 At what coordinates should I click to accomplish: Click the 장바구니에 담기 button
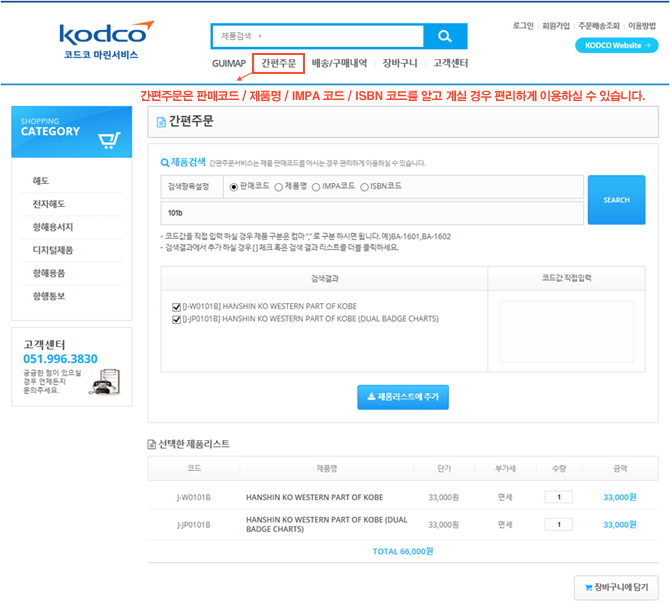pos(616,588)
